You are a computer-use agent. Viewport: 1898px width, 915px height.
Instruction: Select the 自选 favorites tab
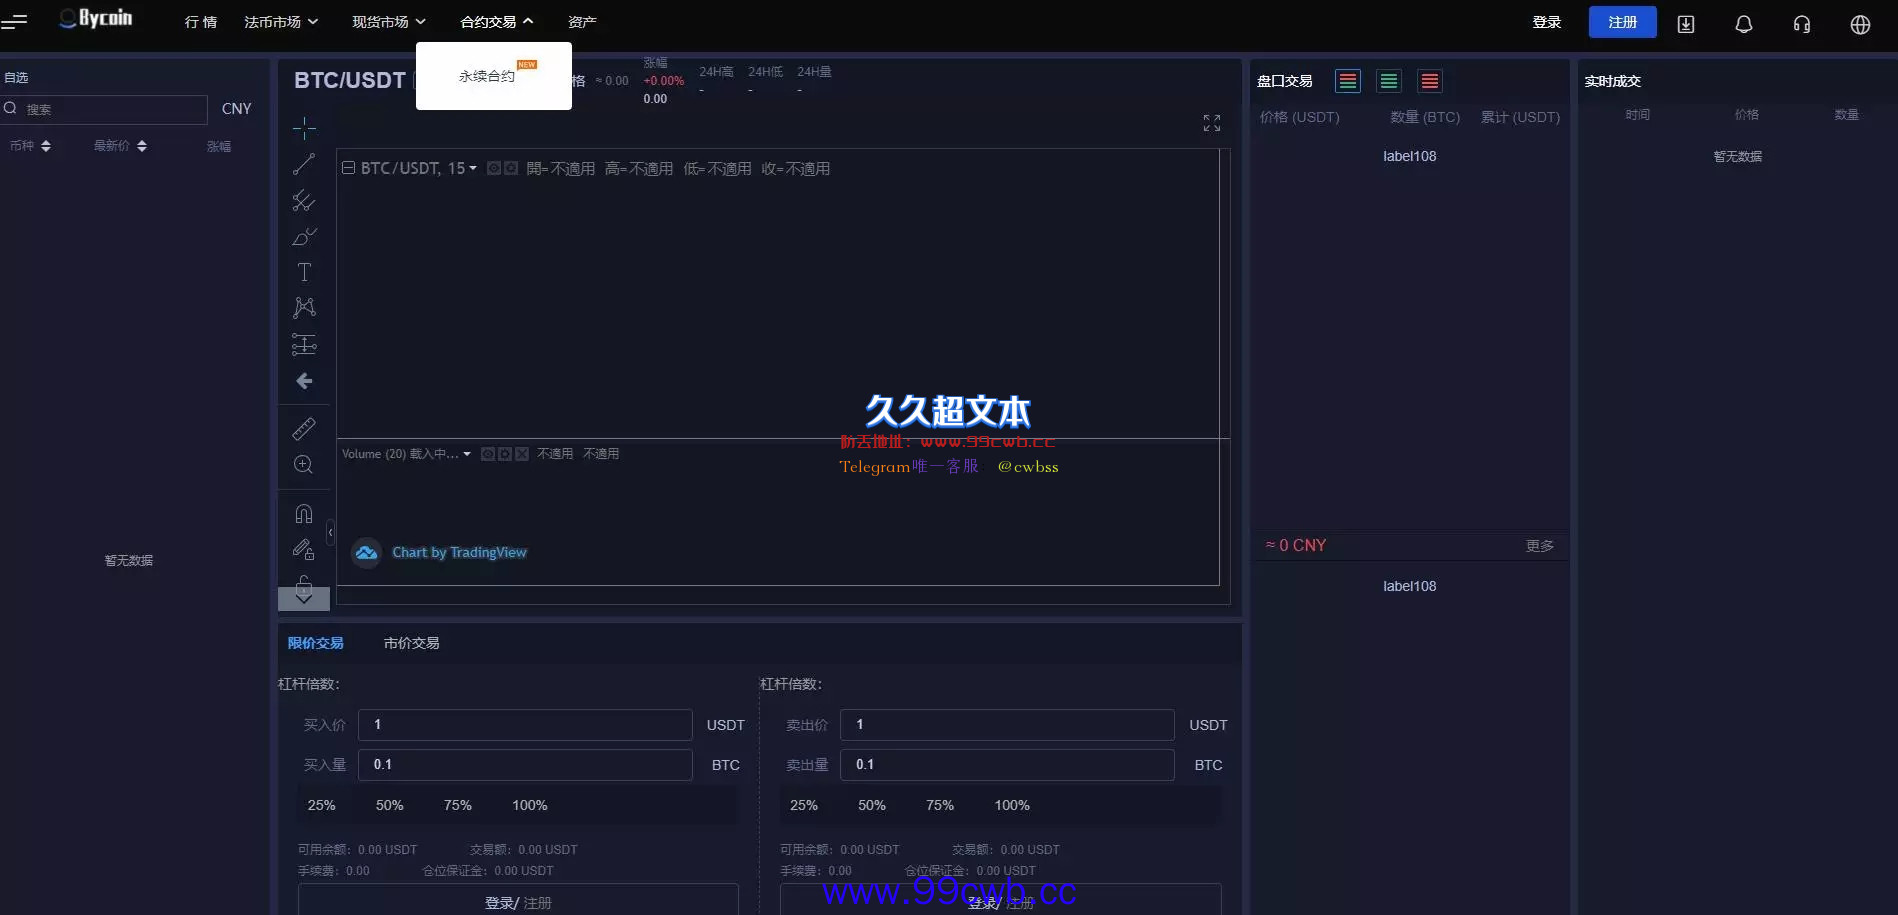16,77
